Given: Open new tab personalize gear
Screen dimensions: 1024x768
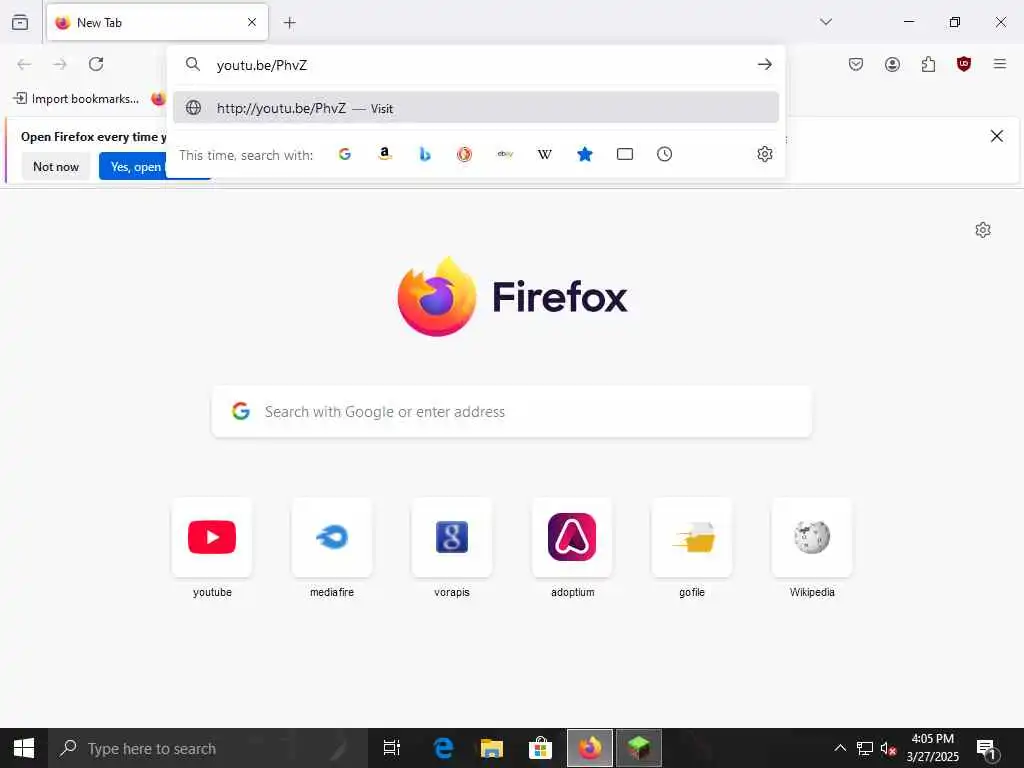Looking at the screenshot, I should [x=983, y=230].
